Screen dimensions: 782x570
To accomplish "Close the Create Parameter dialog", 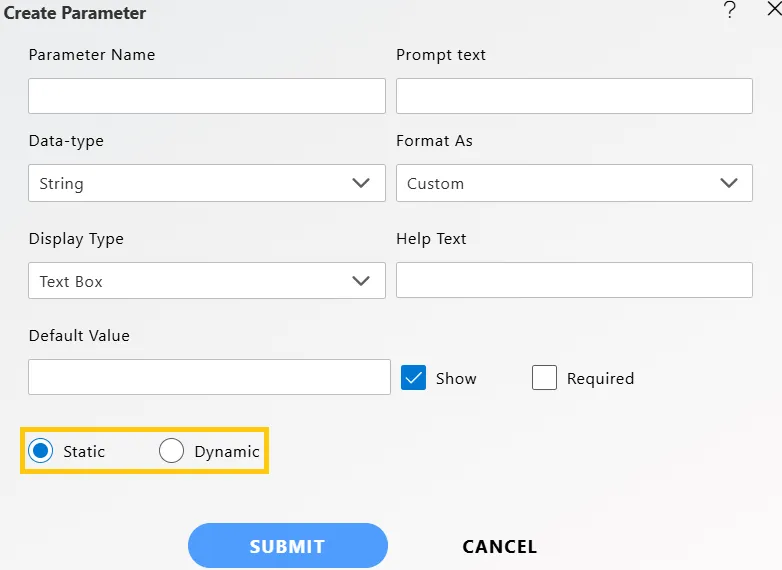I will point(775,8).
